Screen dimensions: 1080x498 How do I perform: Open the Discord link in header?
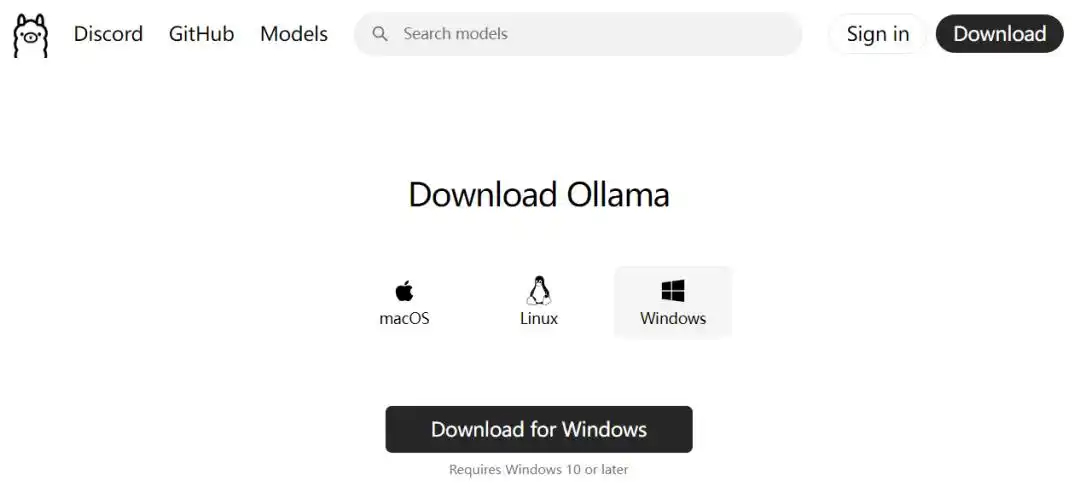click(x=108, y=34)
